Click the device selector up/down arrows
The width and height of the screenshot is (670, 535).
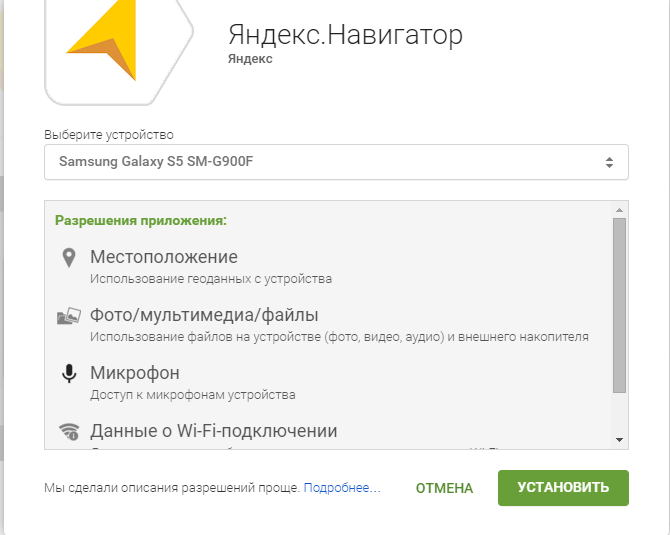[609, 162]
